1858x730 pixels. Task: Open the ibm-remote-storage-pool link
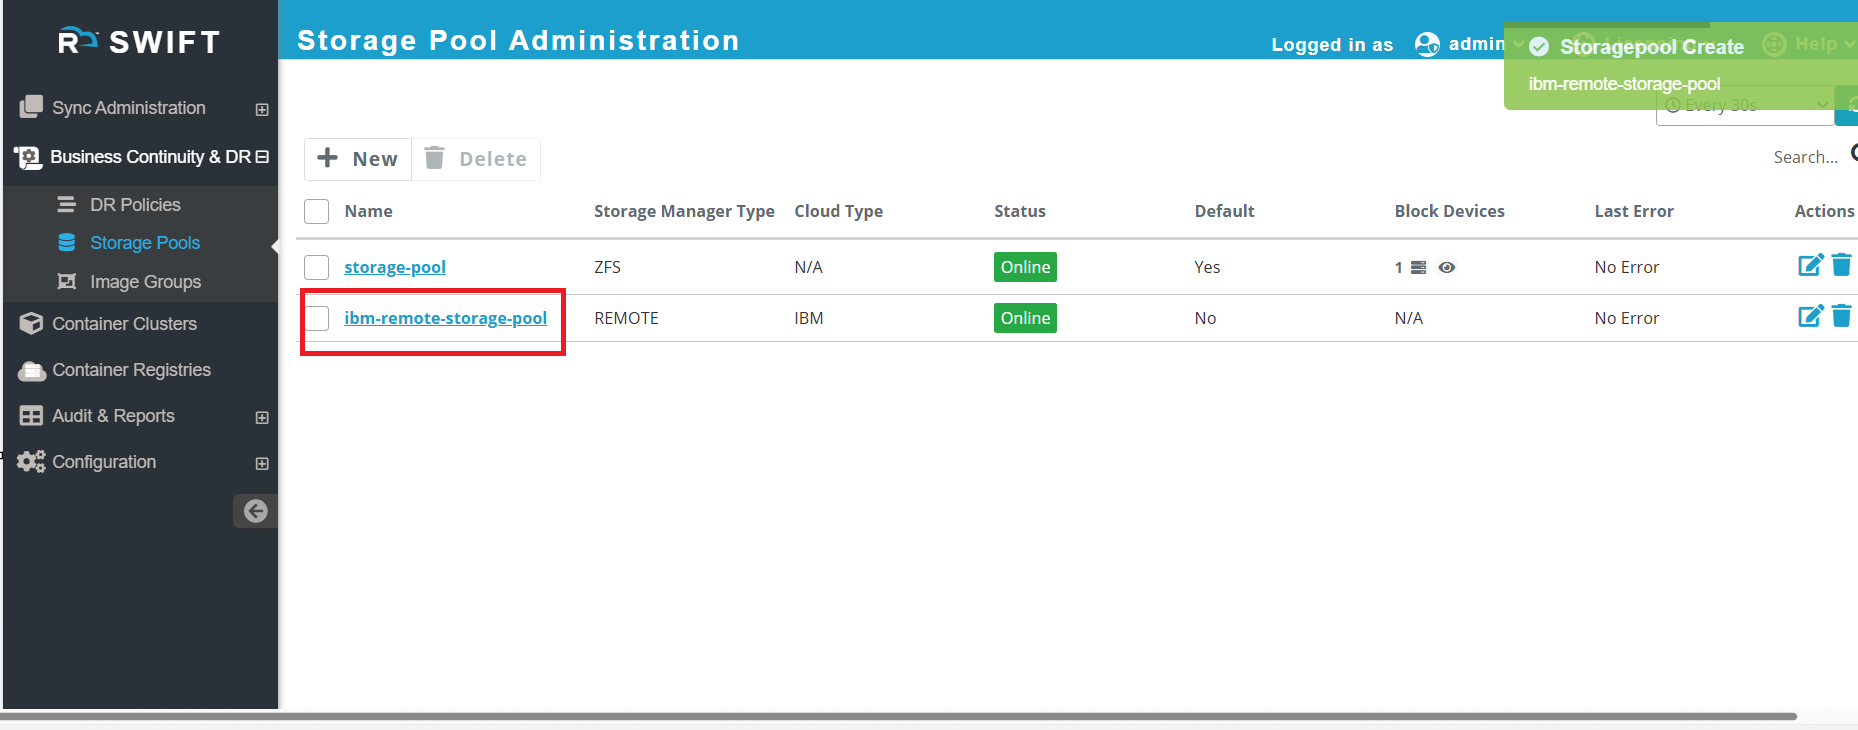point(445,318)
